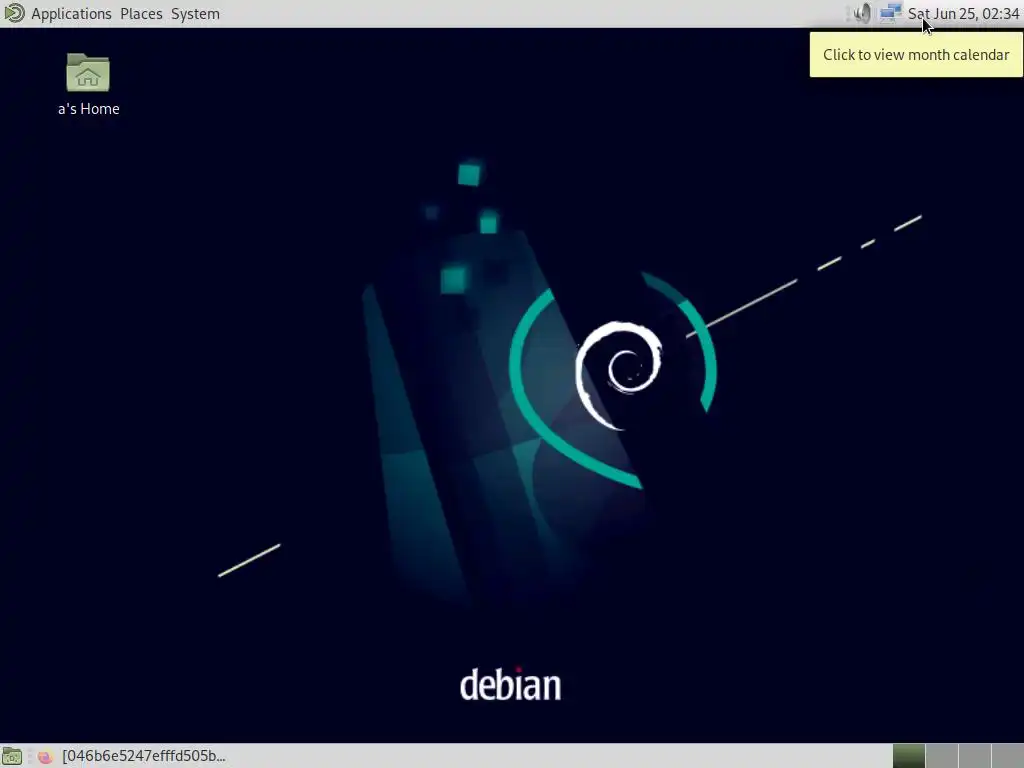Open the Places menu

click(x=141, y=14)
